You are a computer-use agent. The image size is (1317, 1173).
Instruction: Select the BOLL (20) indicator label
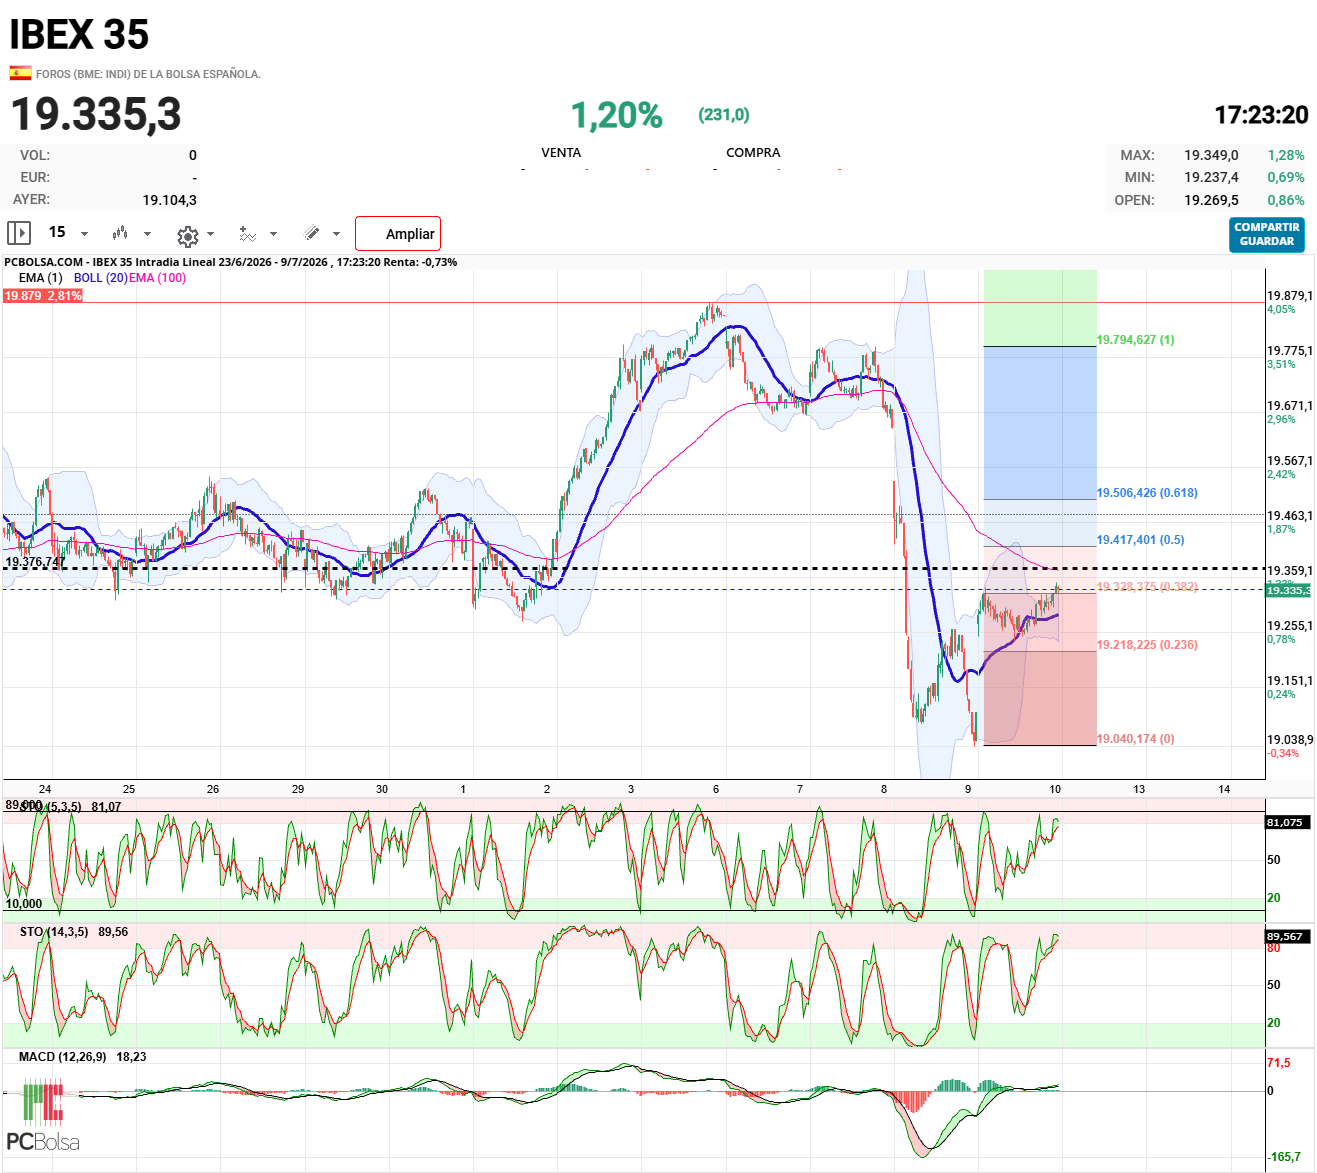coord(101,278)
